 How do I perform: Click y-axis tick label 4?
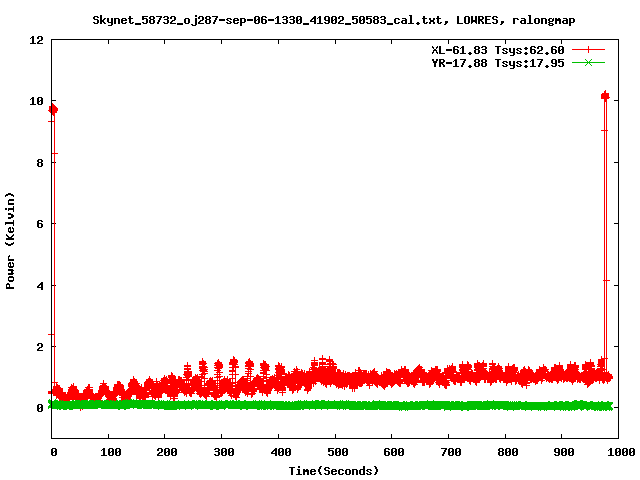pos(40,286)
